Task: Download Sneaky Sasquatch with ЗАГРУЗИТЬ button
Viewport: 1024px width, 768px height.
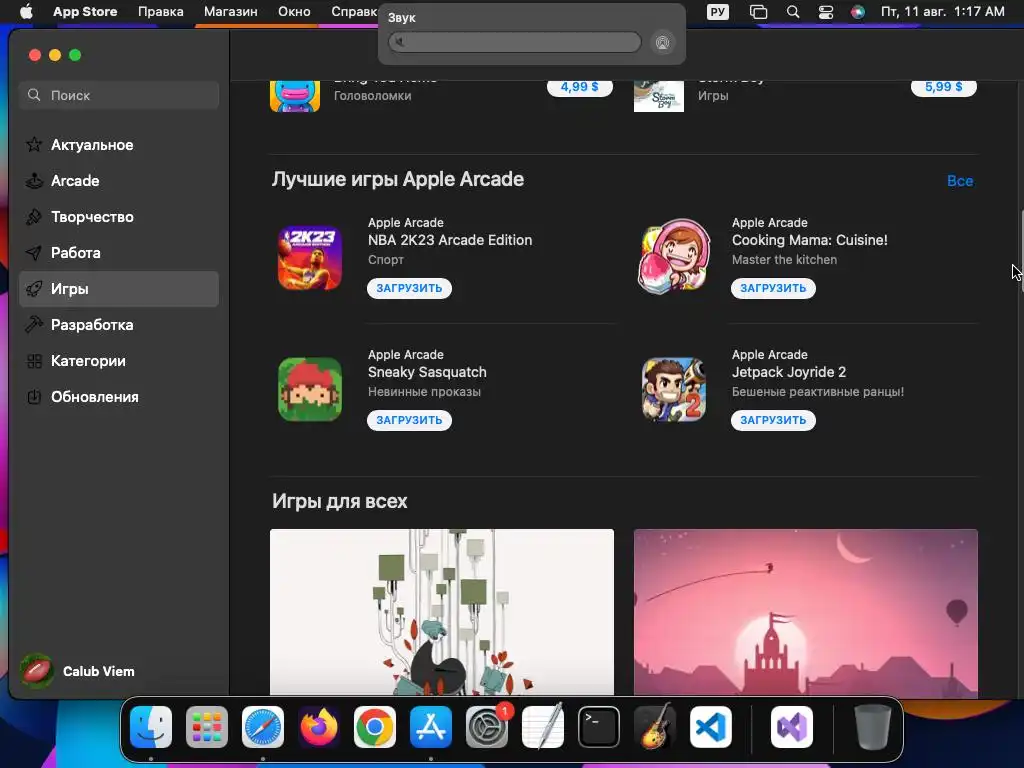Action: pyautogui.click(x=409, y=420)
